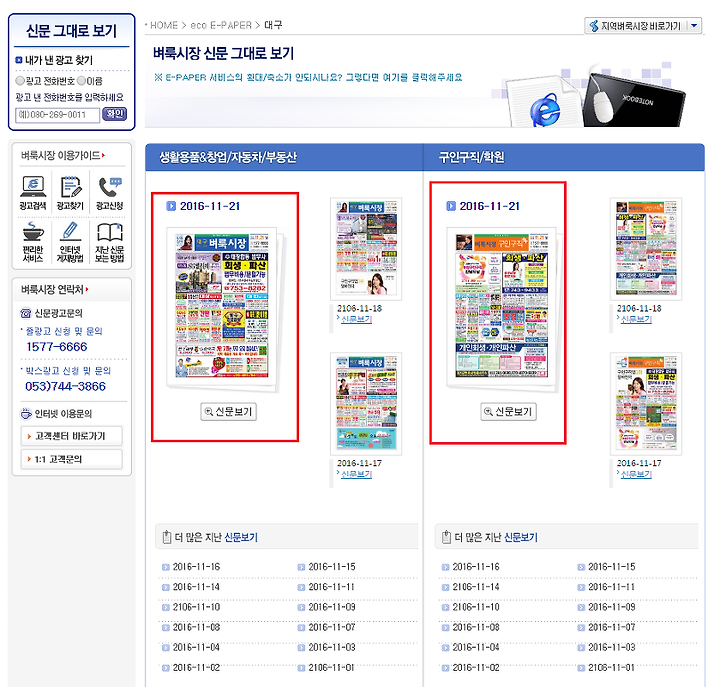Open the 지난 신문 보는 방법 book icon

coord(109,242)
